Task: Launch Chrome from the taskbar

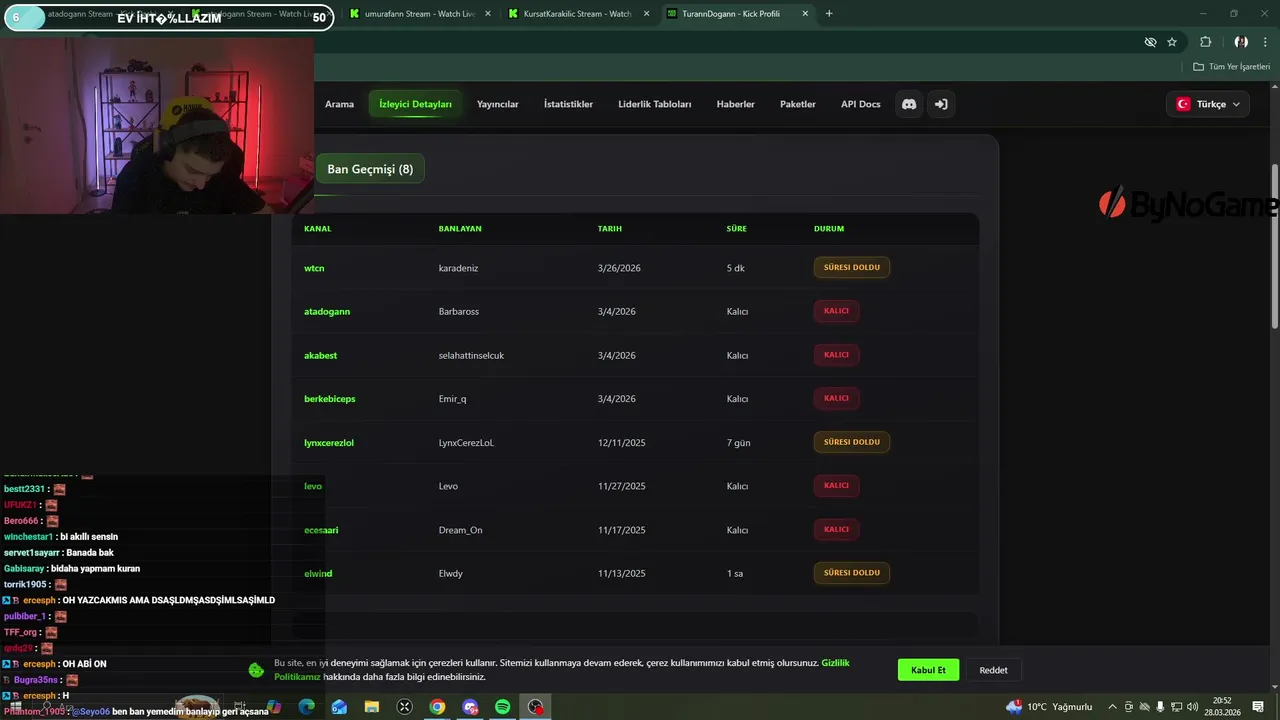Action: pyautogui.click(x=437, y=707)
